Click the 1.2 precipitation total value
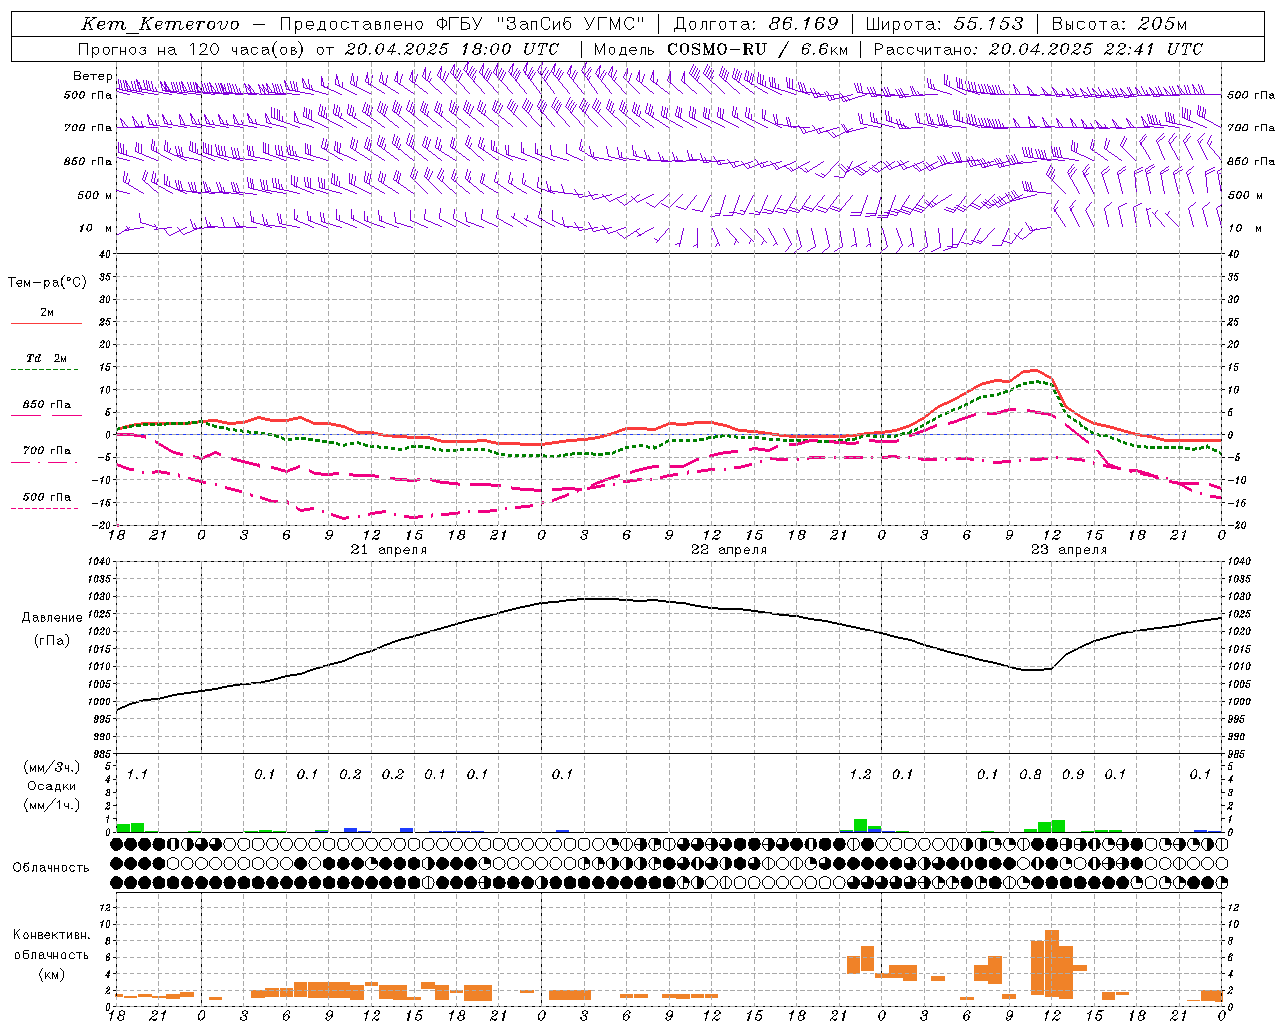Viewport: 1280px width, 1024px height. pos(860,774)
